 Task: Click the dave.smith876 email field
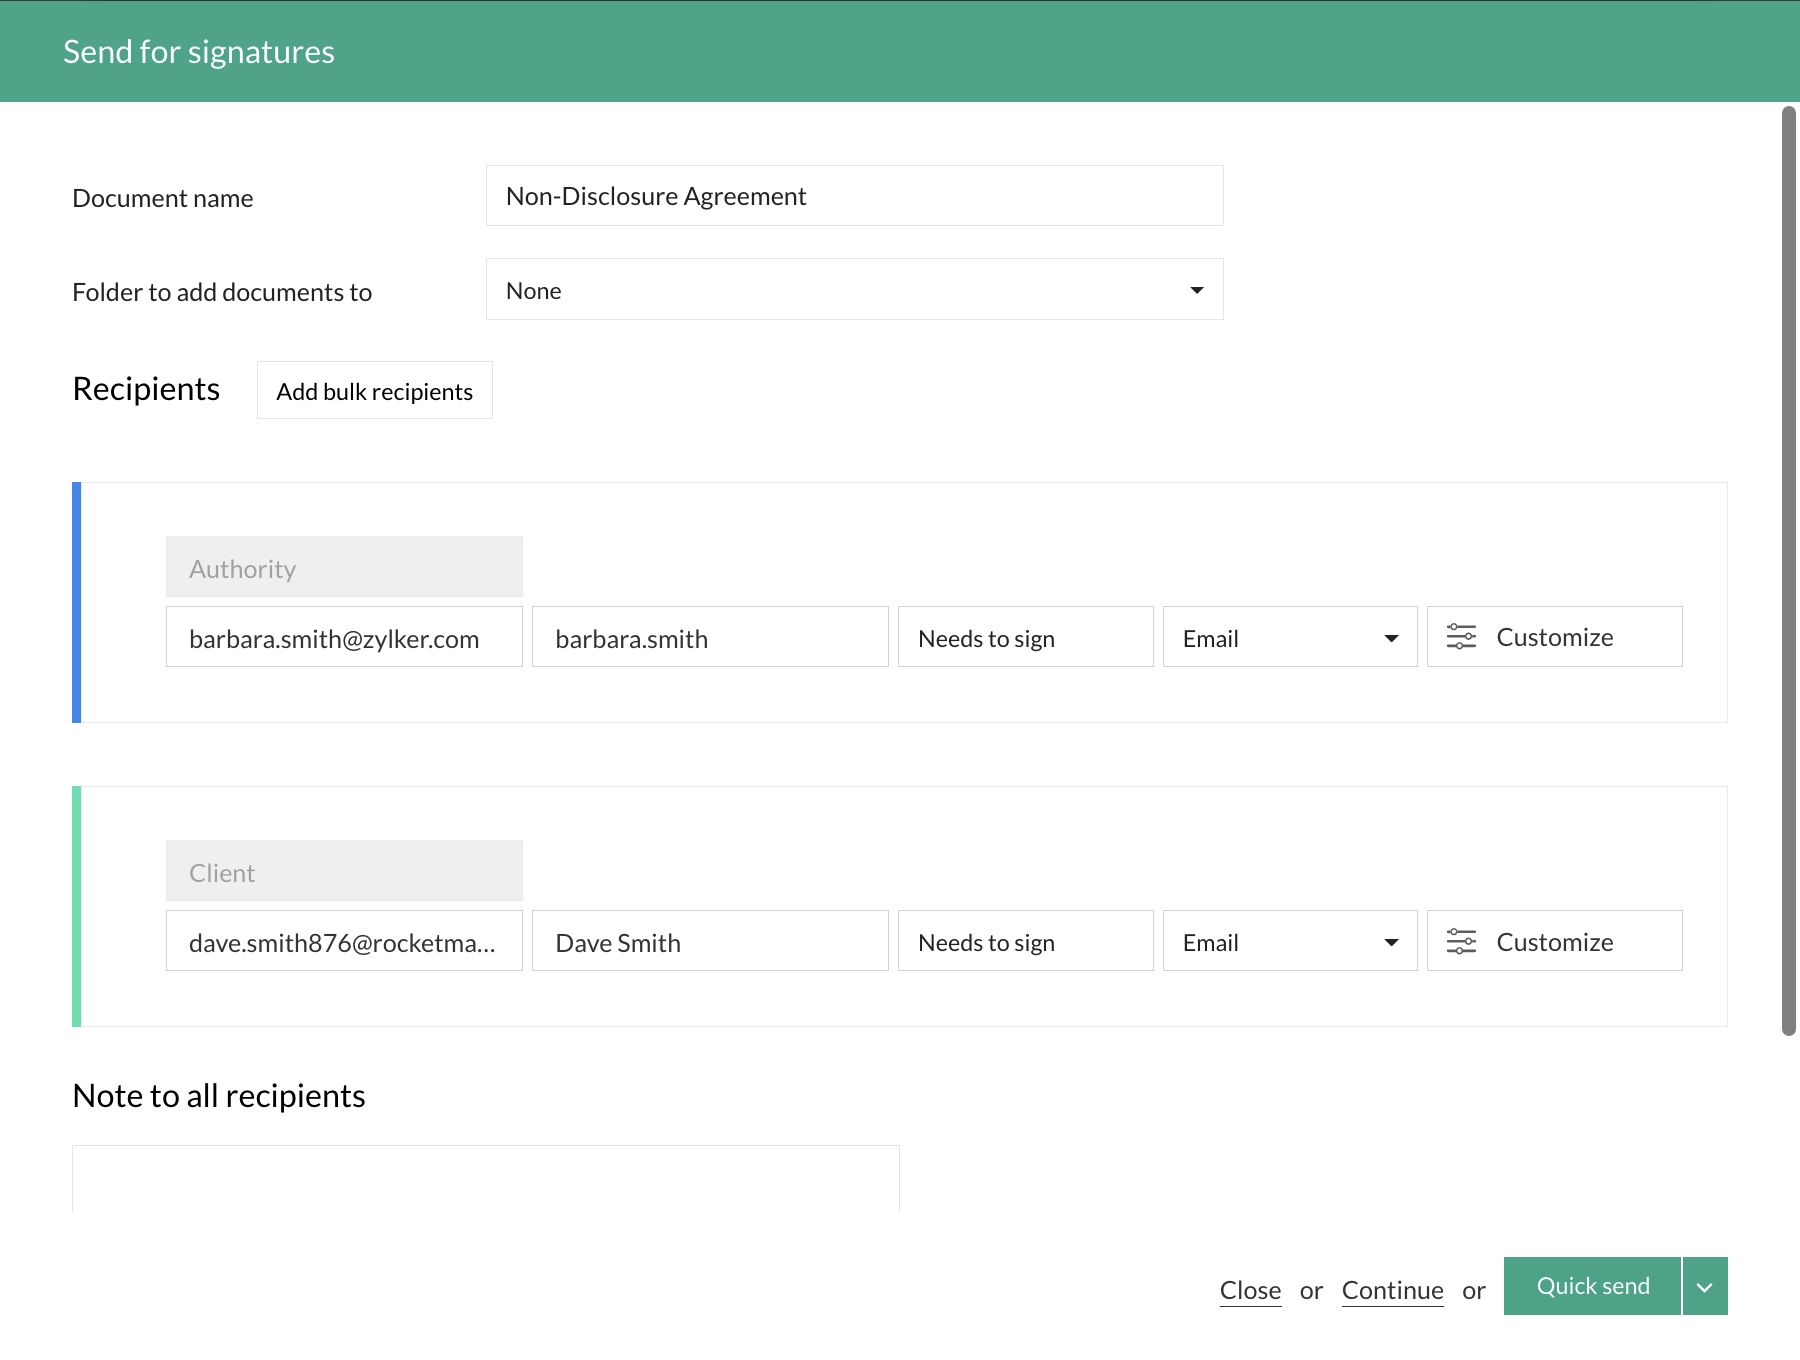coord(344,942)
